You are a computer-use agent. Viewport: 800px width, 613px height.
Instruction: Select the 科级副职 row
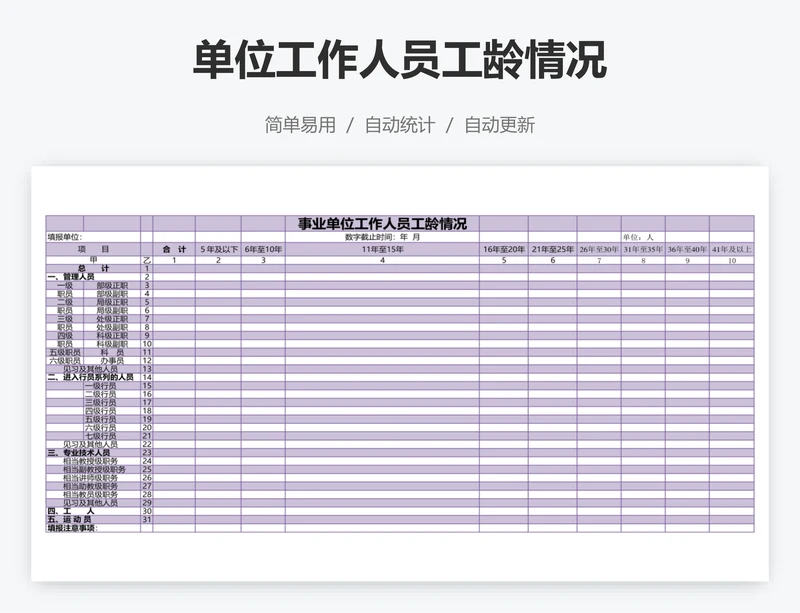(400, 344)
